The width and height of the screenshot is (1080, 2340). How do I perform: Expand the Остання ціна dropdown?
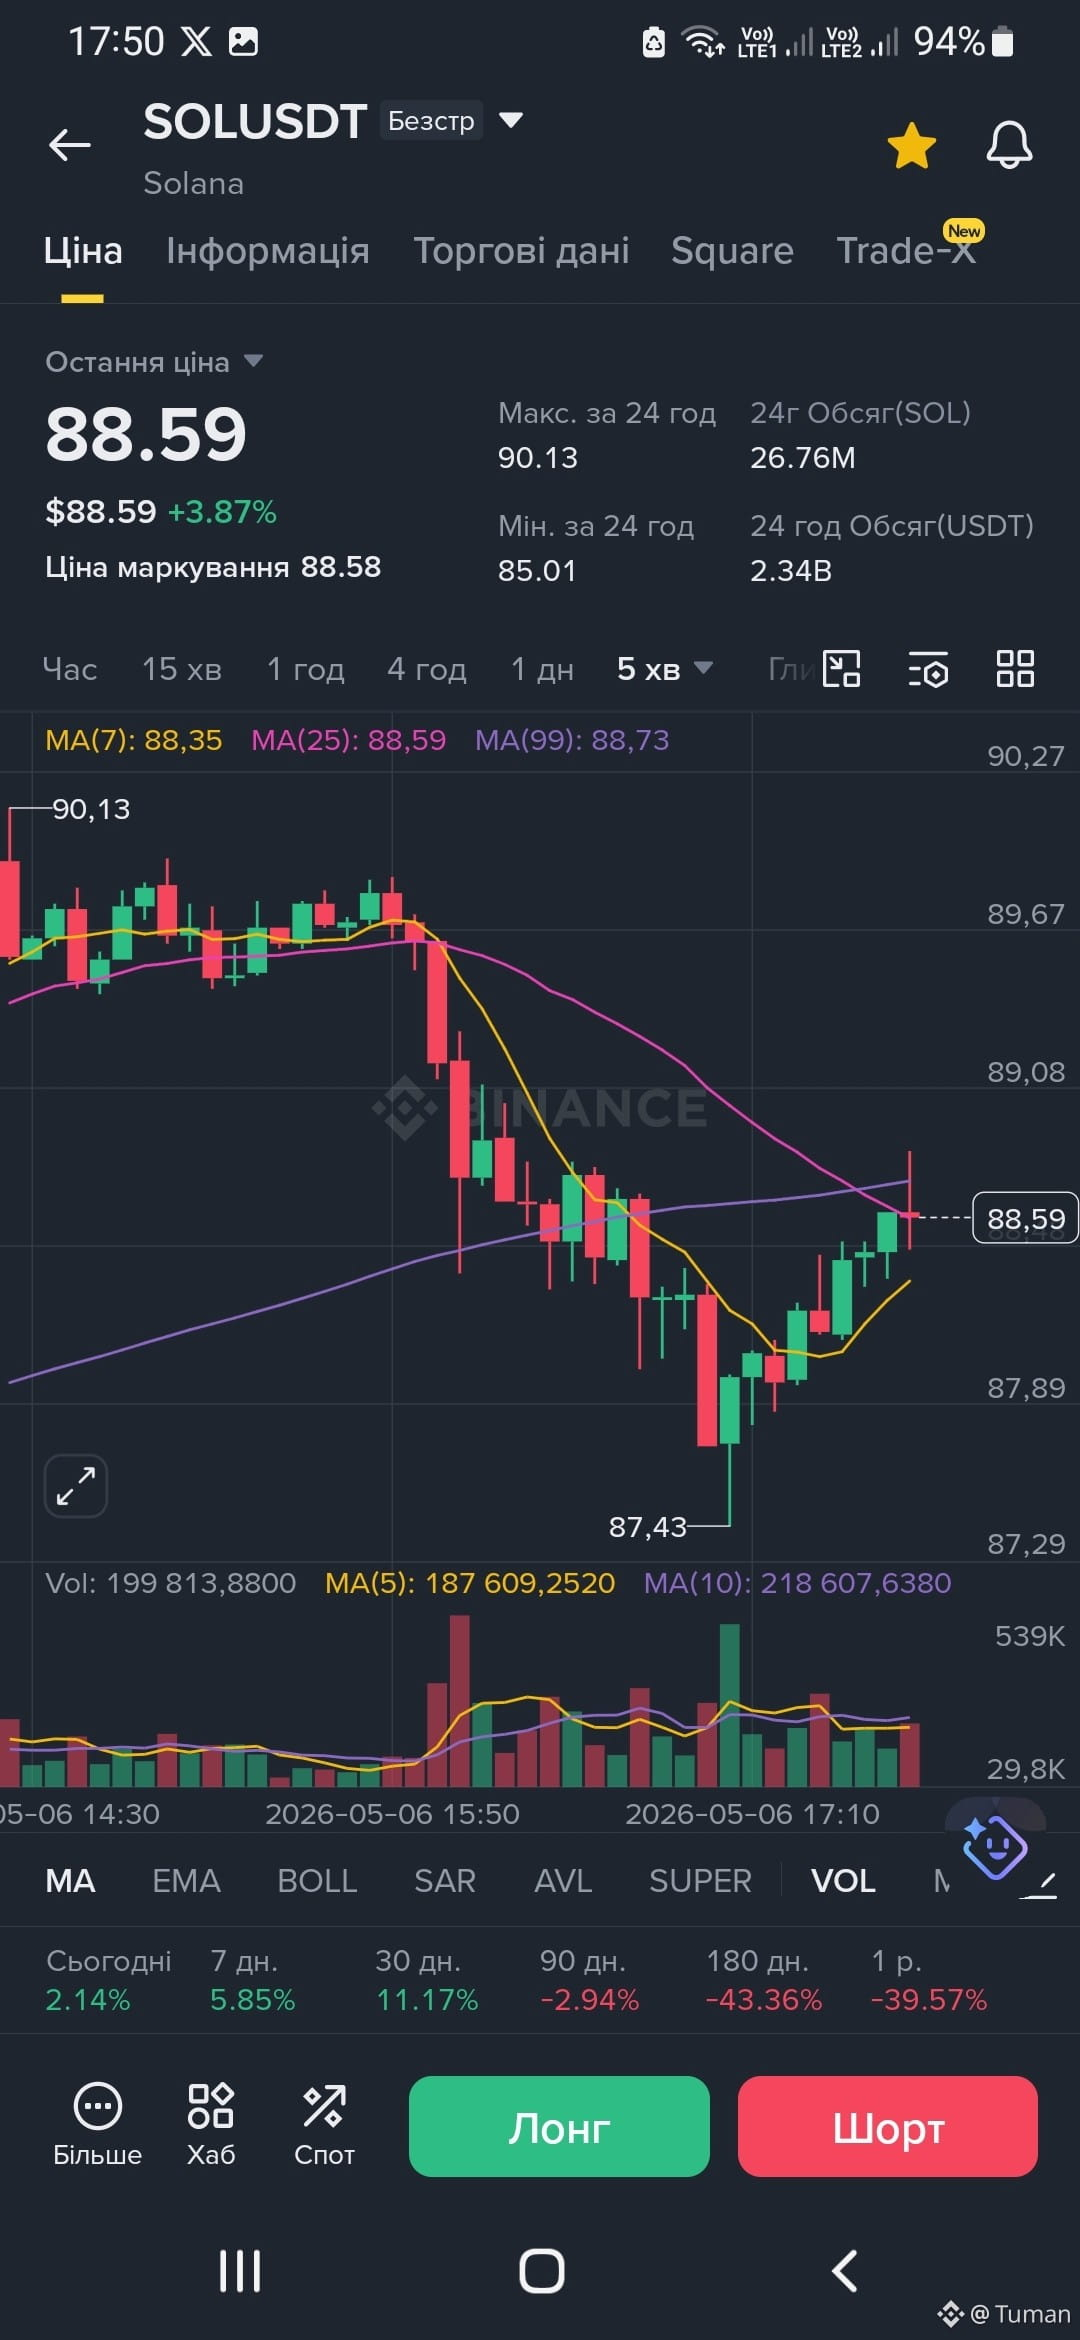253,361
